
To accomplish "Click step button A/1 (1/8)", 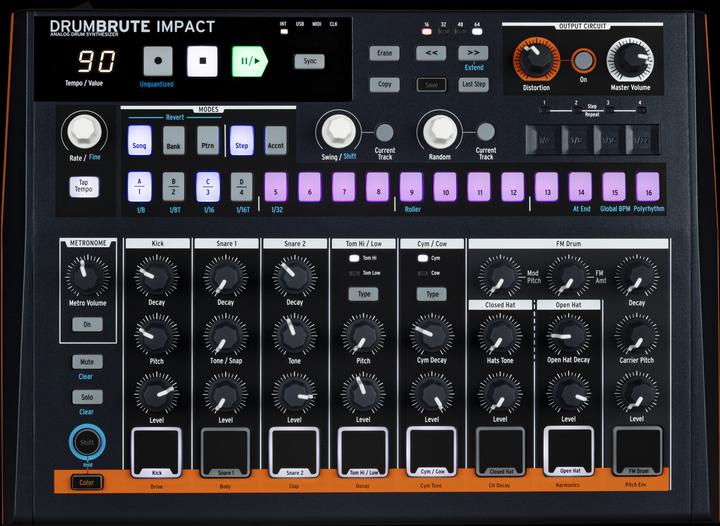I will coord(140,187).
